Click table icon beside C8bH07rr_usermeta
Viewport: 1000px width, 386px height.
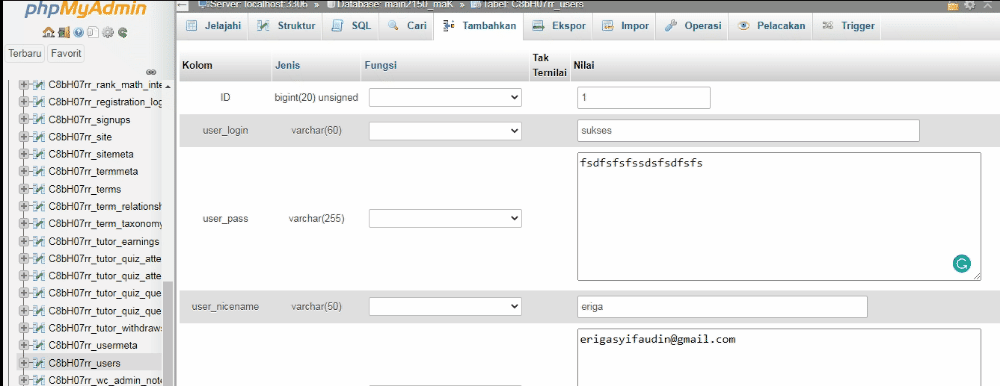click(38, 345)
